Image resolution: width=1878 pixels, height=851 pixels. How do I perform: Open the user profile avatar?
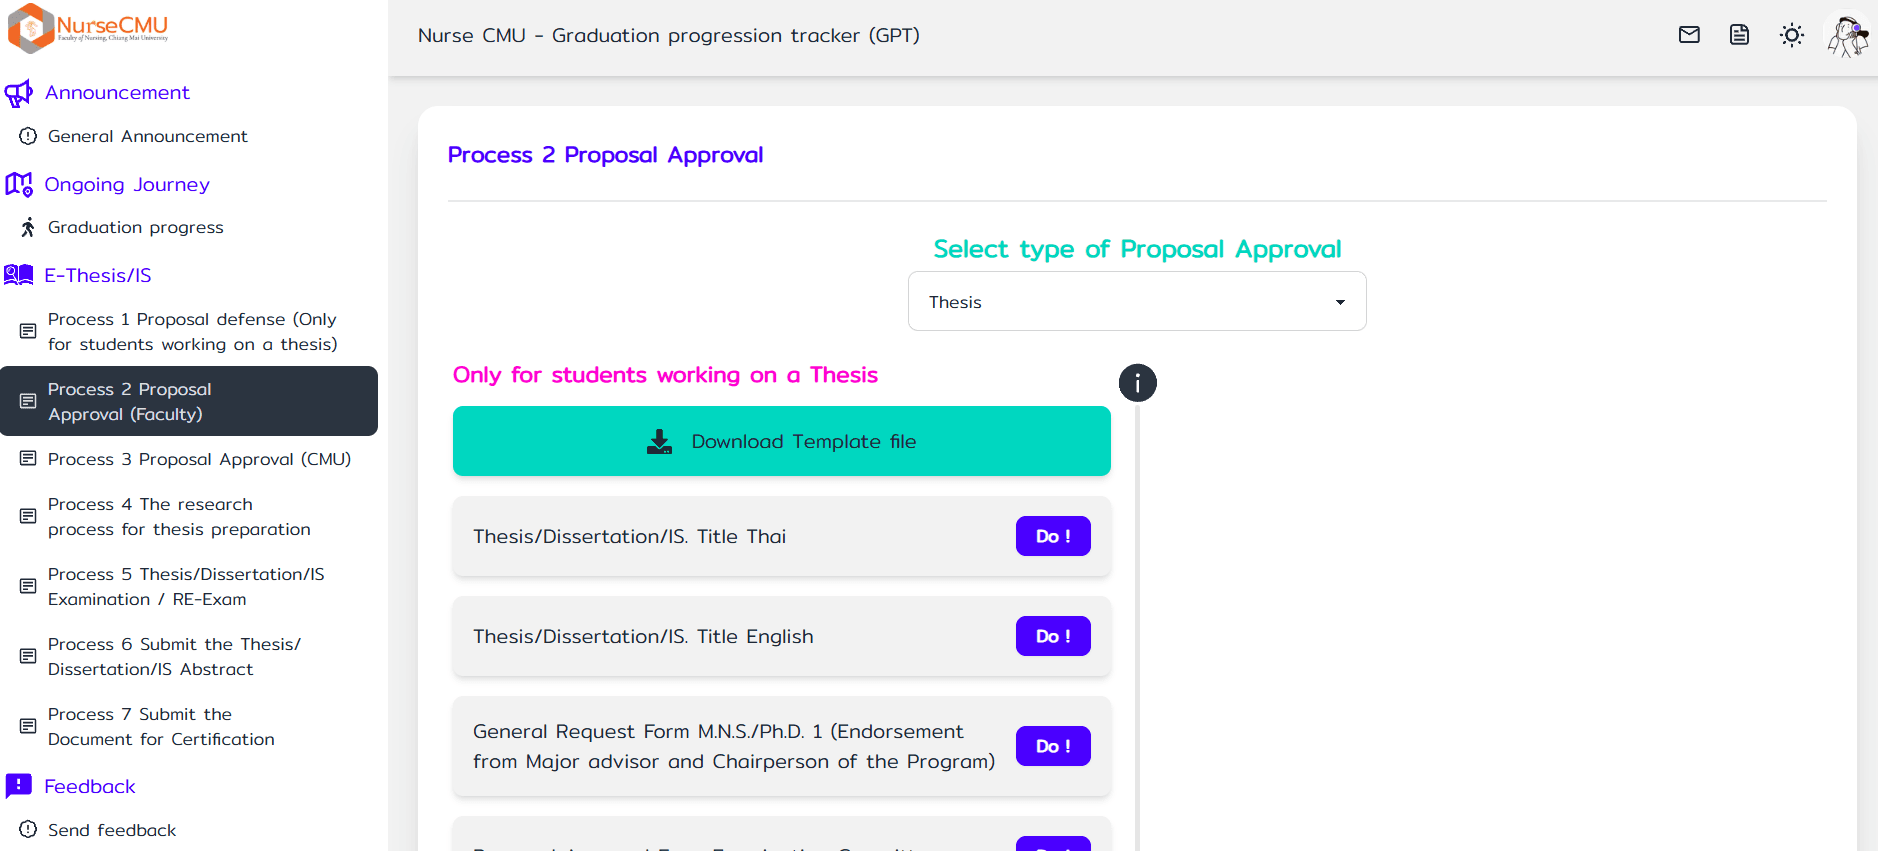coord(1847,36)
